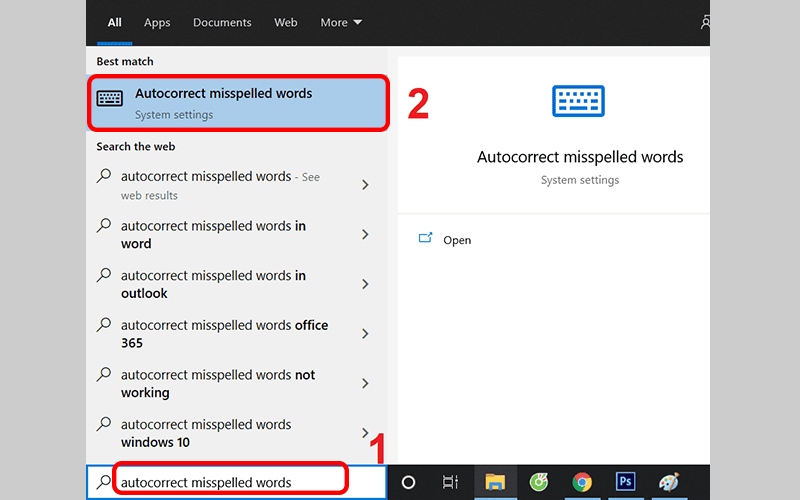Viewport: 800px width, 500px height.
Task: Expand arrow for 'autocorrect misspelled words in outlook'
Action: click(x=365, y=285)
